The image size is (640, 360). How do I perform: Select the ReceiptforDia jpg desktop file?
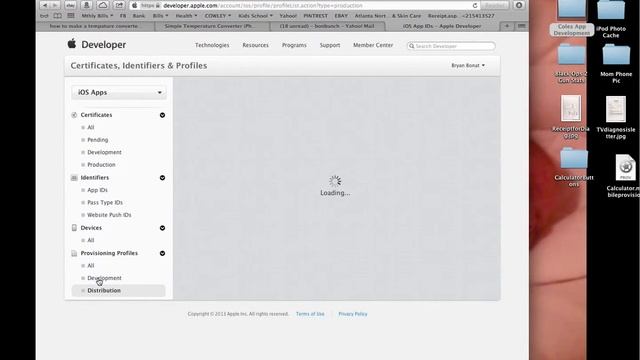click(571, 117)
